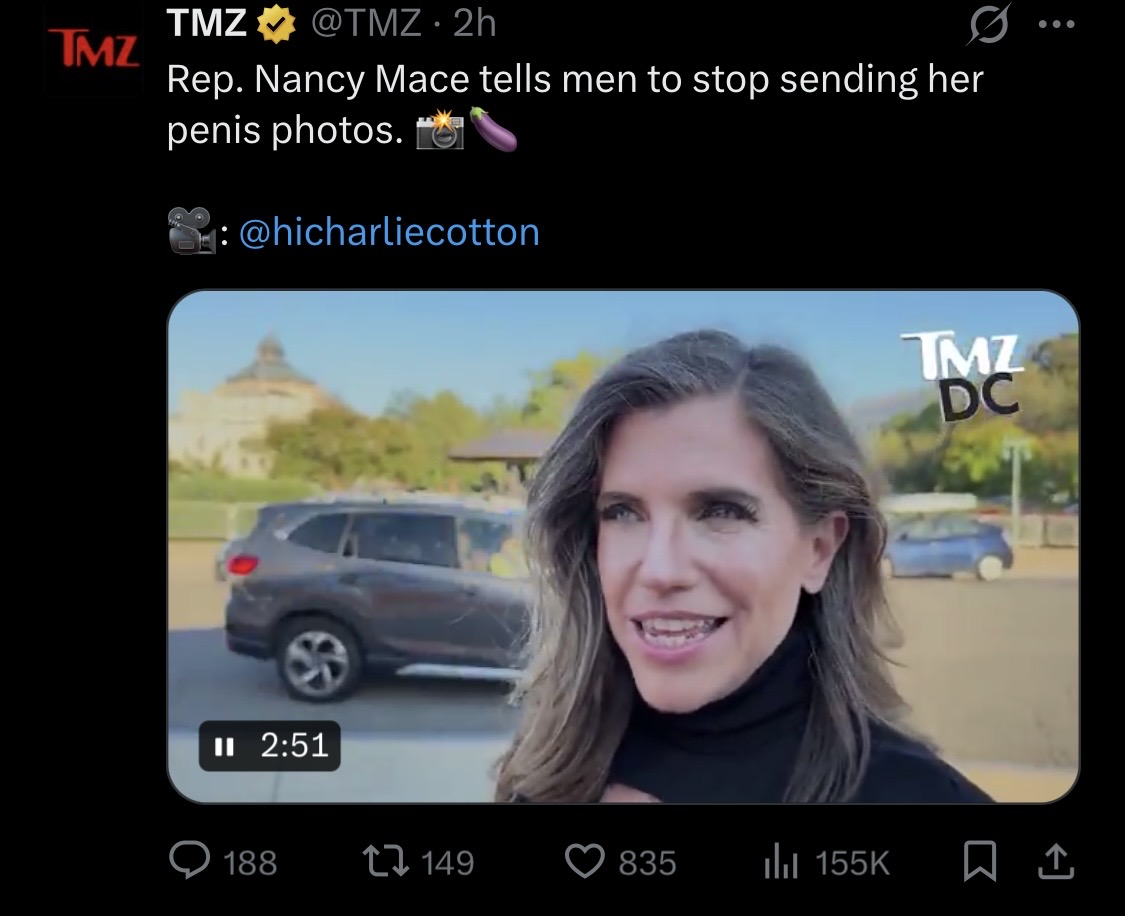Click the 2h post timestamp
This screenshot has width=1125, height=916.
point(475,23)
